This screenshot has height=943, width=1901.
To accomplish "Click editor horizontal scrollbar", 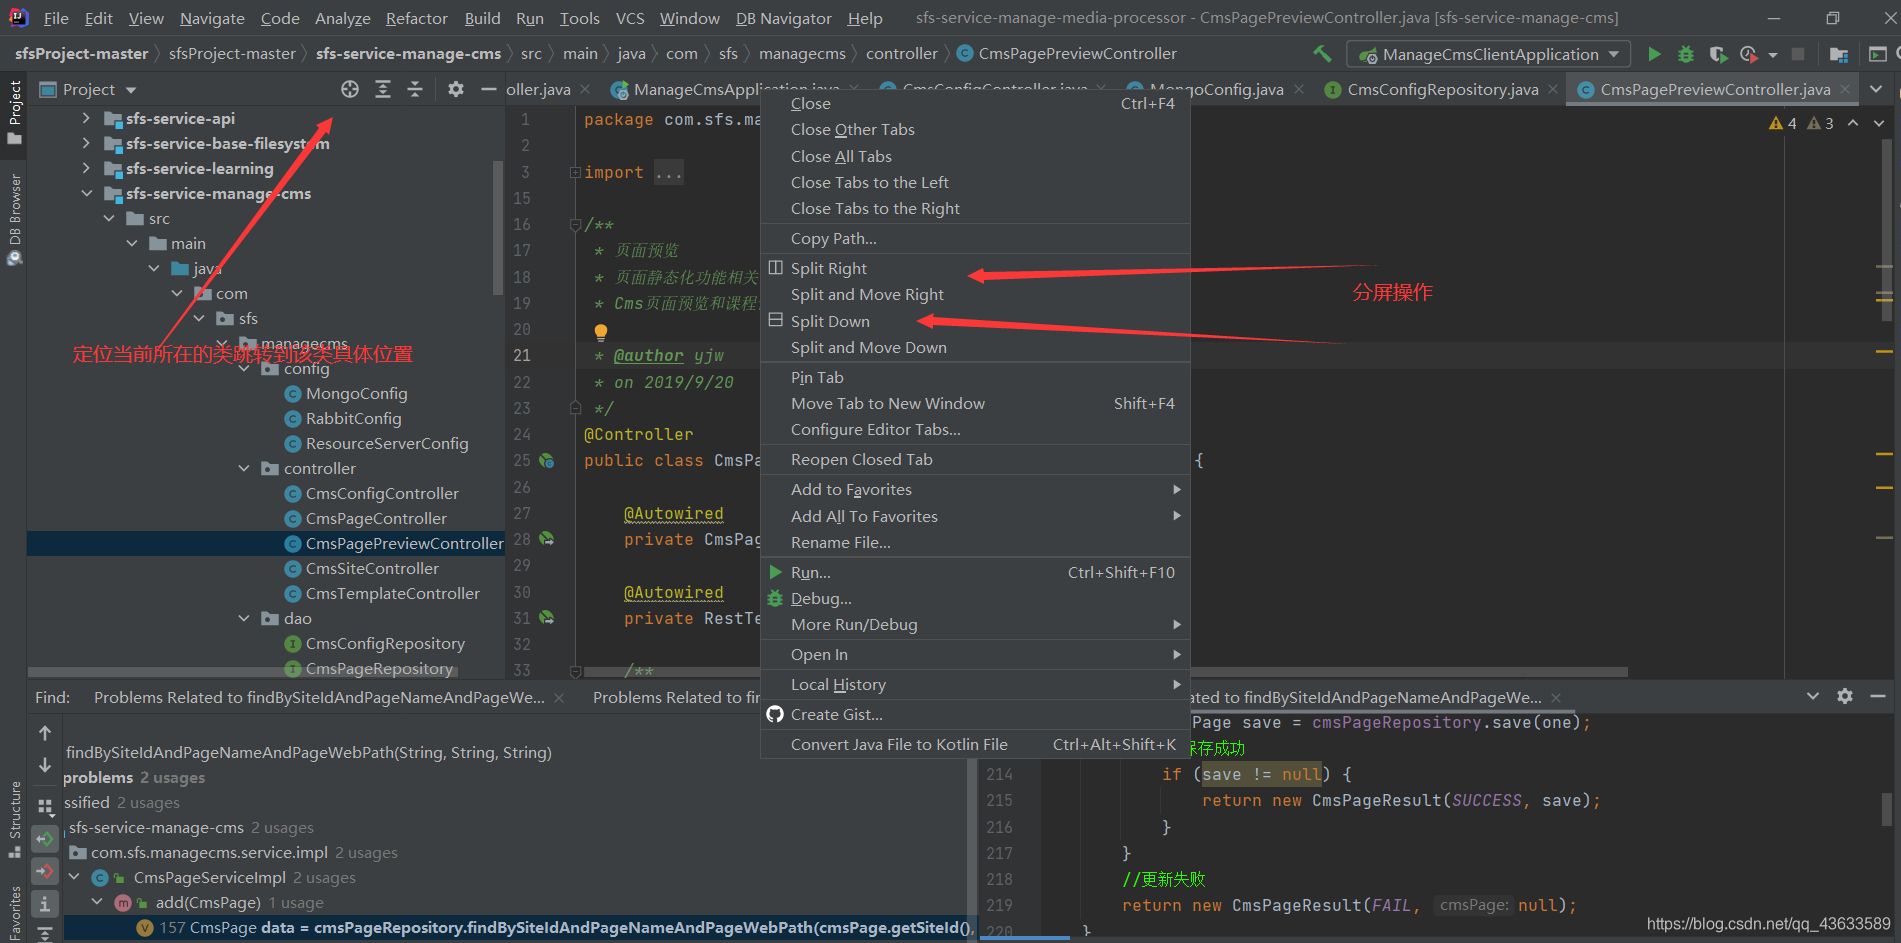I will tap(1105, 672).
